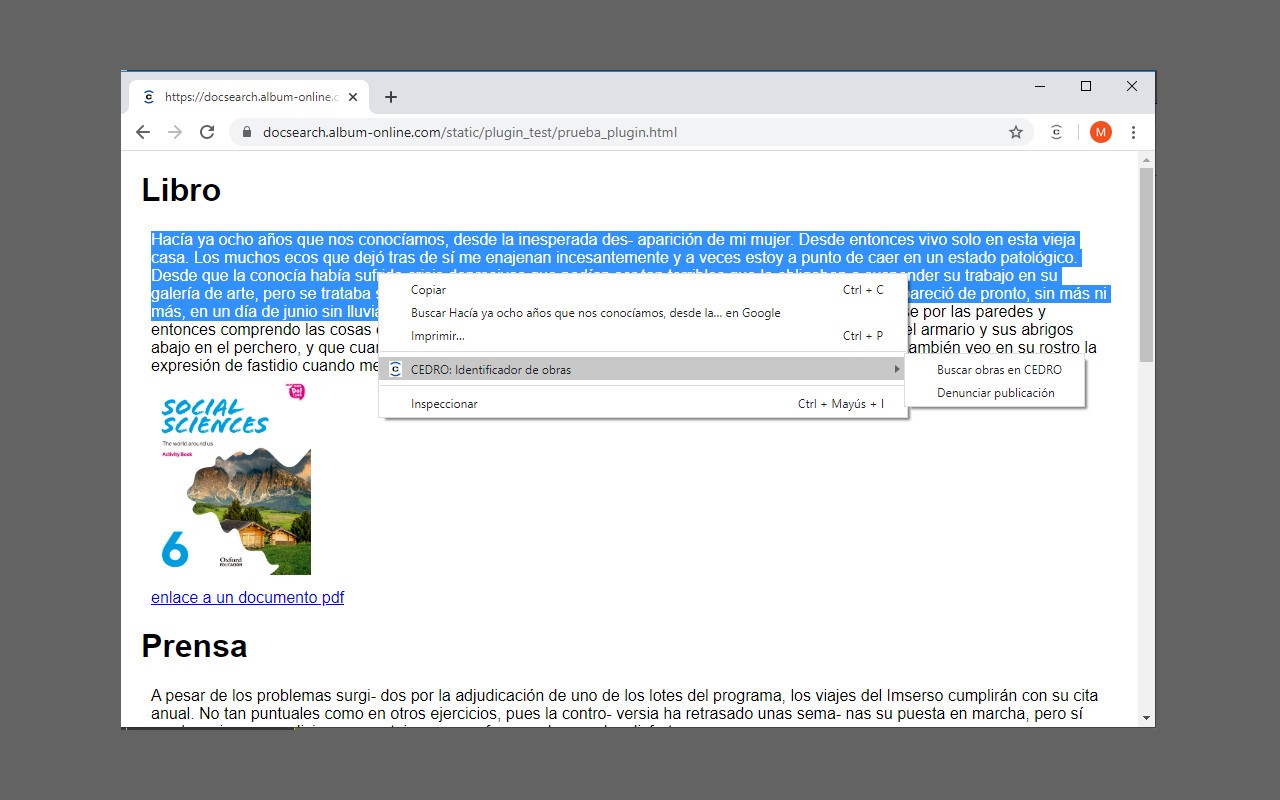This screenshot has width=1280, height=800.
Task: Click the forward navigation arrow
Action: 175,132
